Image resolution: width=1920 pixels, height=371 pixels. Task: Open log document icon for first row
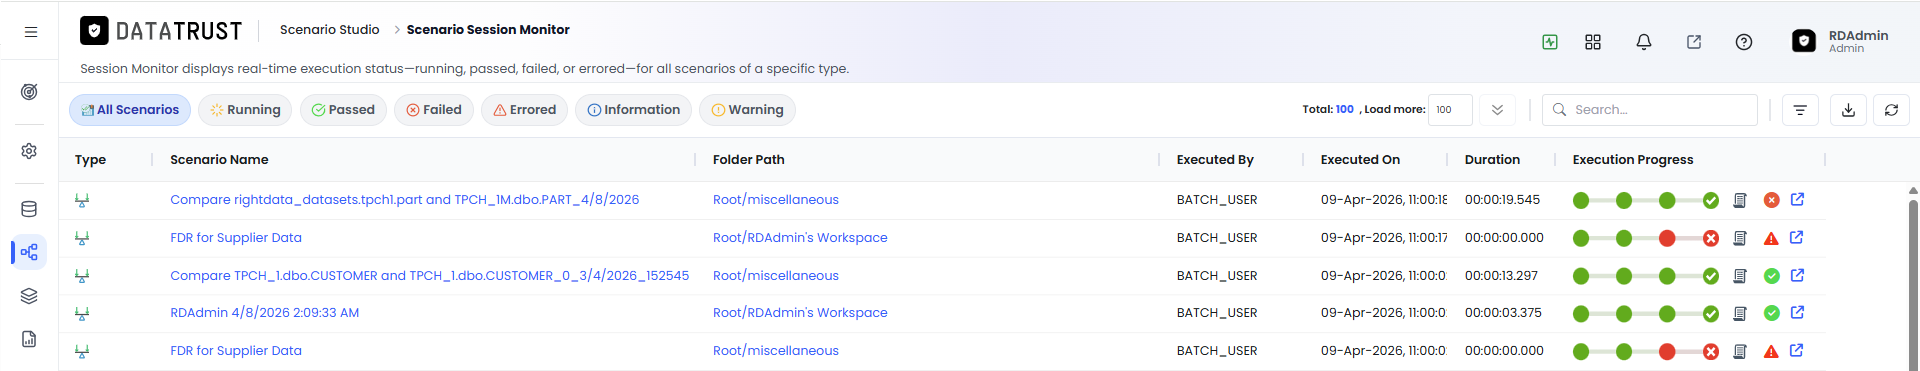click(x=1740, y=200)
